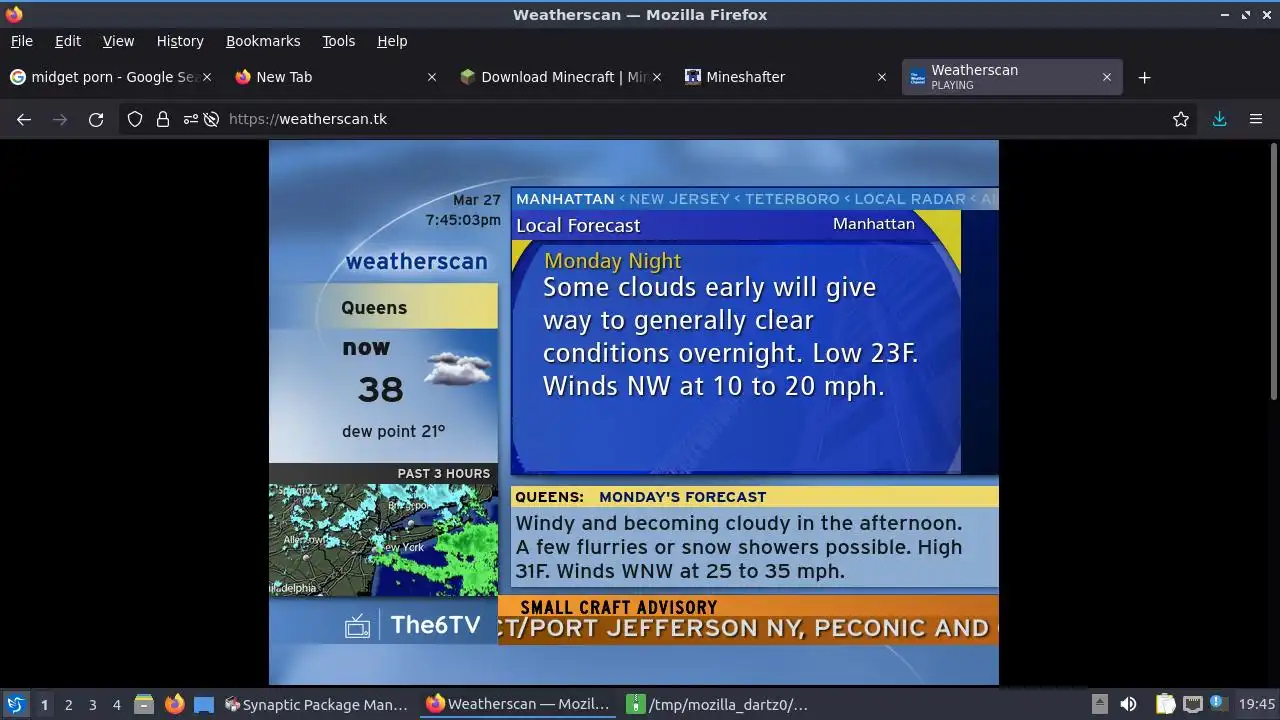Open the /tmp/mozilla_dartz0 archive window in taskbar
The height and width of the screenshot is (720, 1280).
point(718,704)
